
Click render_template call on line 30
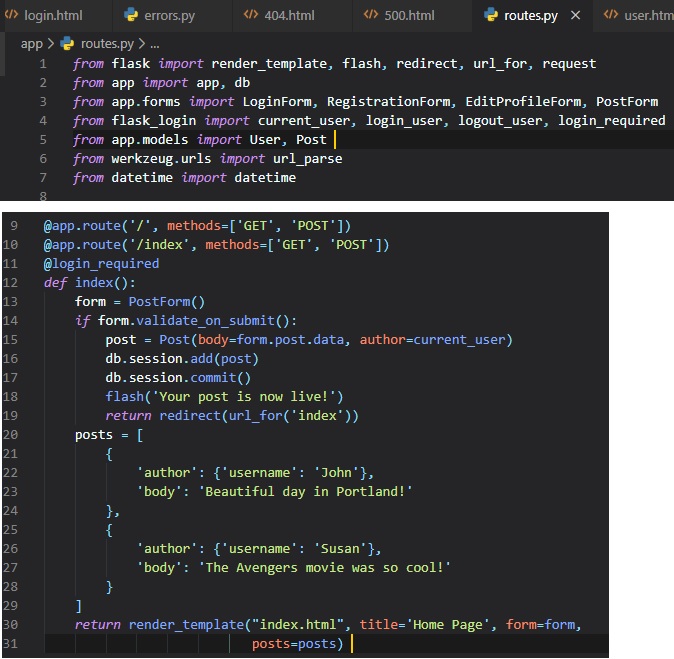pyautogui.click(x=185, y=625)
